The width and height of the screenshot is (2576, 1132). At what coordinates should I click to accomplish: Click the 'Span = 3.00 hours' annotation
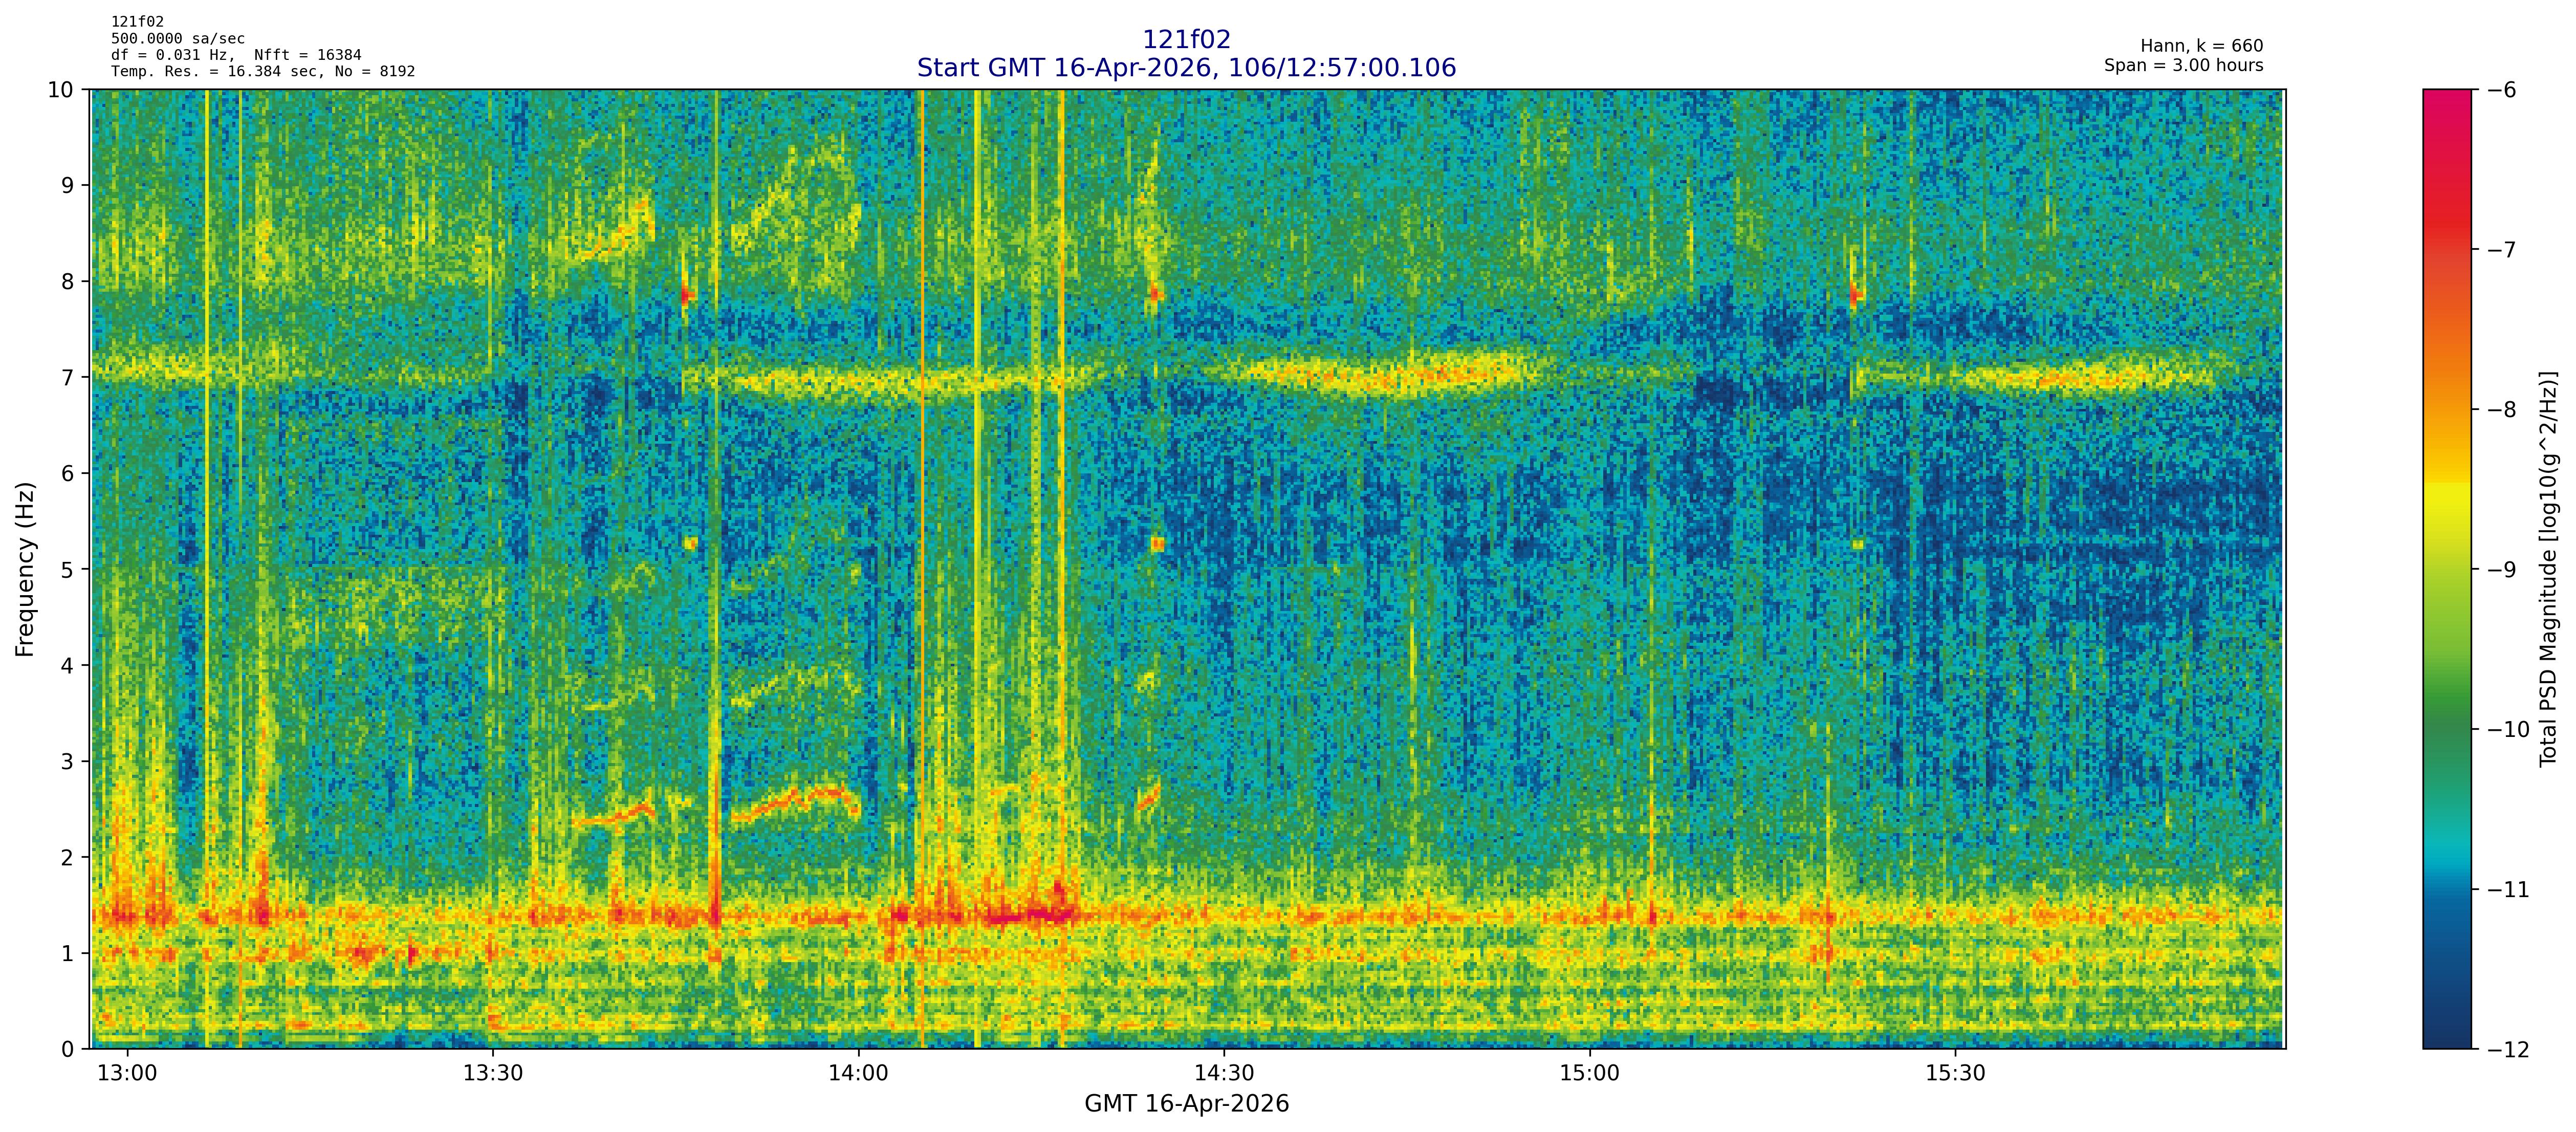(x=2183, y=65)
